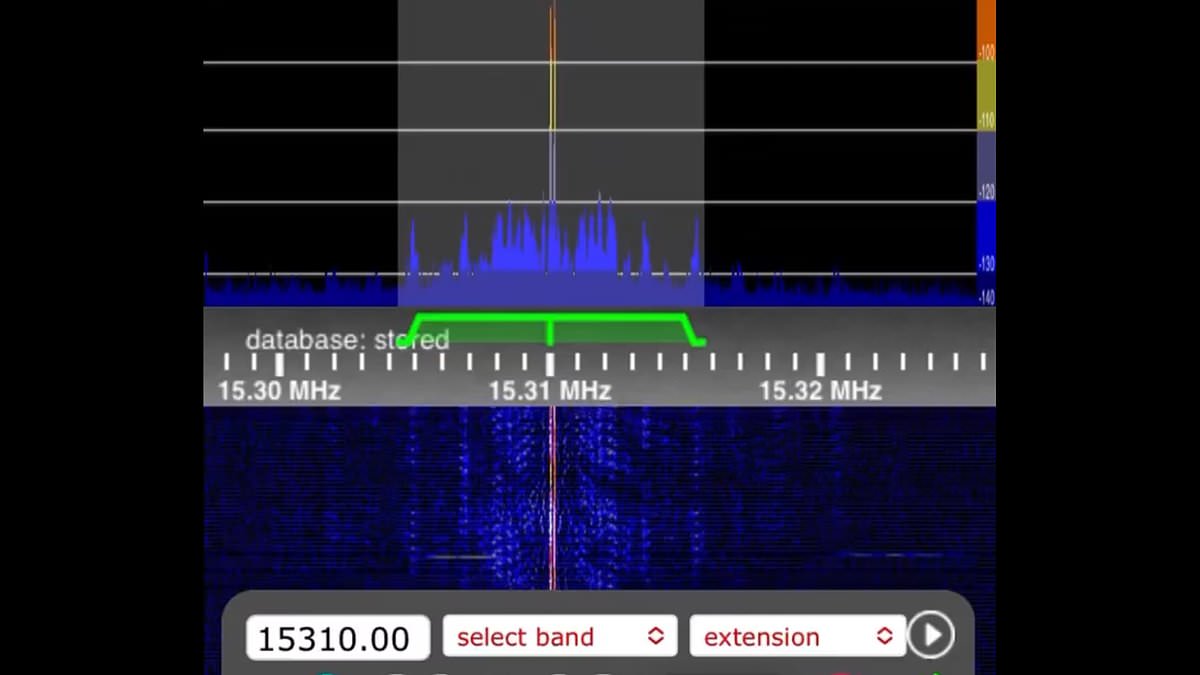This screenshot has height=675, width=1200.
Task: Click the orange -100 dB color scale segment
Action: click(x=986, y=30)
